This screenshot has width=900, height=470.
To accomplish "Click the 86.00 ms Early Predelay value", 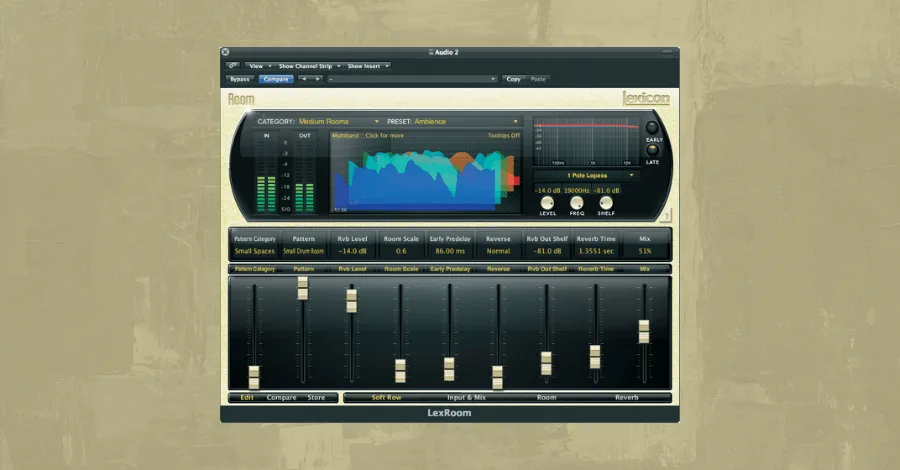I will [x=450, y=251].
